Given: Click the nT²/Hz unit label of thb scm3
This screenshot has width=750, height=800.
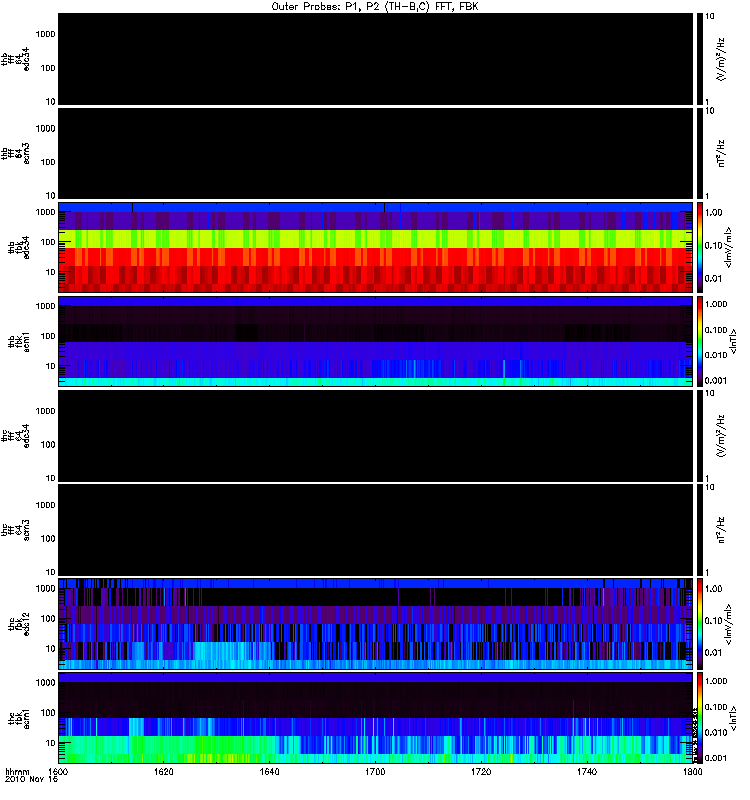Looking at the screenshot, I should coord(721,154).
